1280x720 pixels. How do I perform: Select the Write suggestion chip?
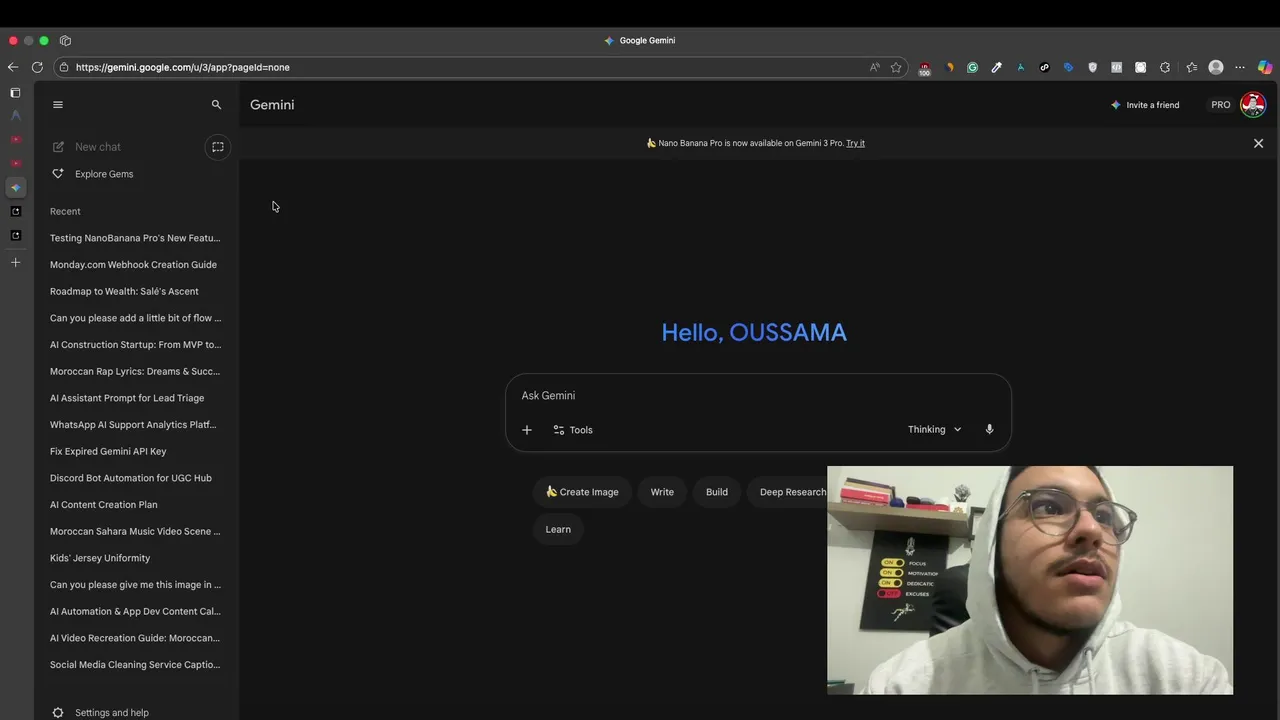point(662,492)
